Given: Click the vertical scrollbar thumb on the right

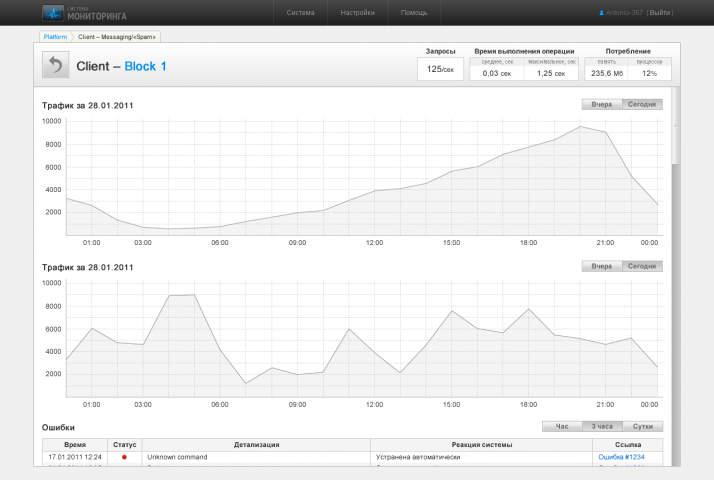Looking at the screenshot, I should pyautogui.click(x=676, y=126).
